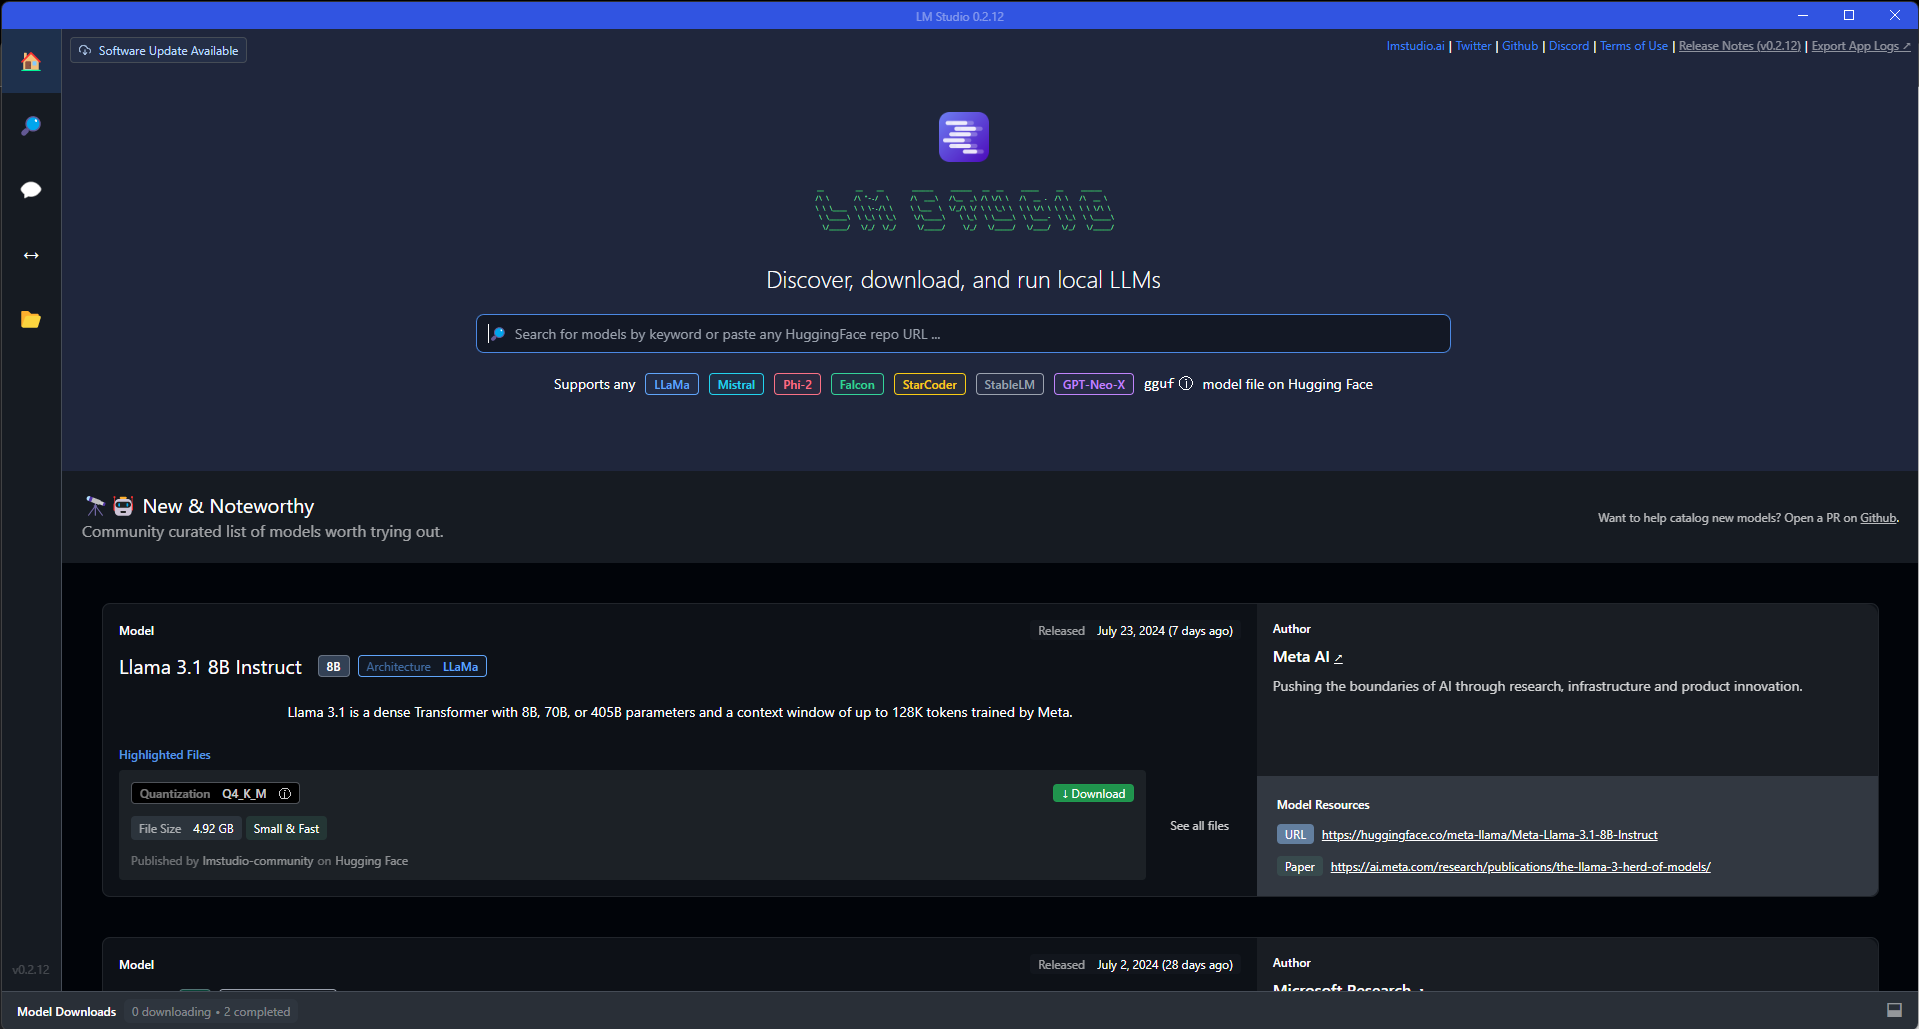
Task: Click the Highlighted Files label
Action: [x=165, y=755]
